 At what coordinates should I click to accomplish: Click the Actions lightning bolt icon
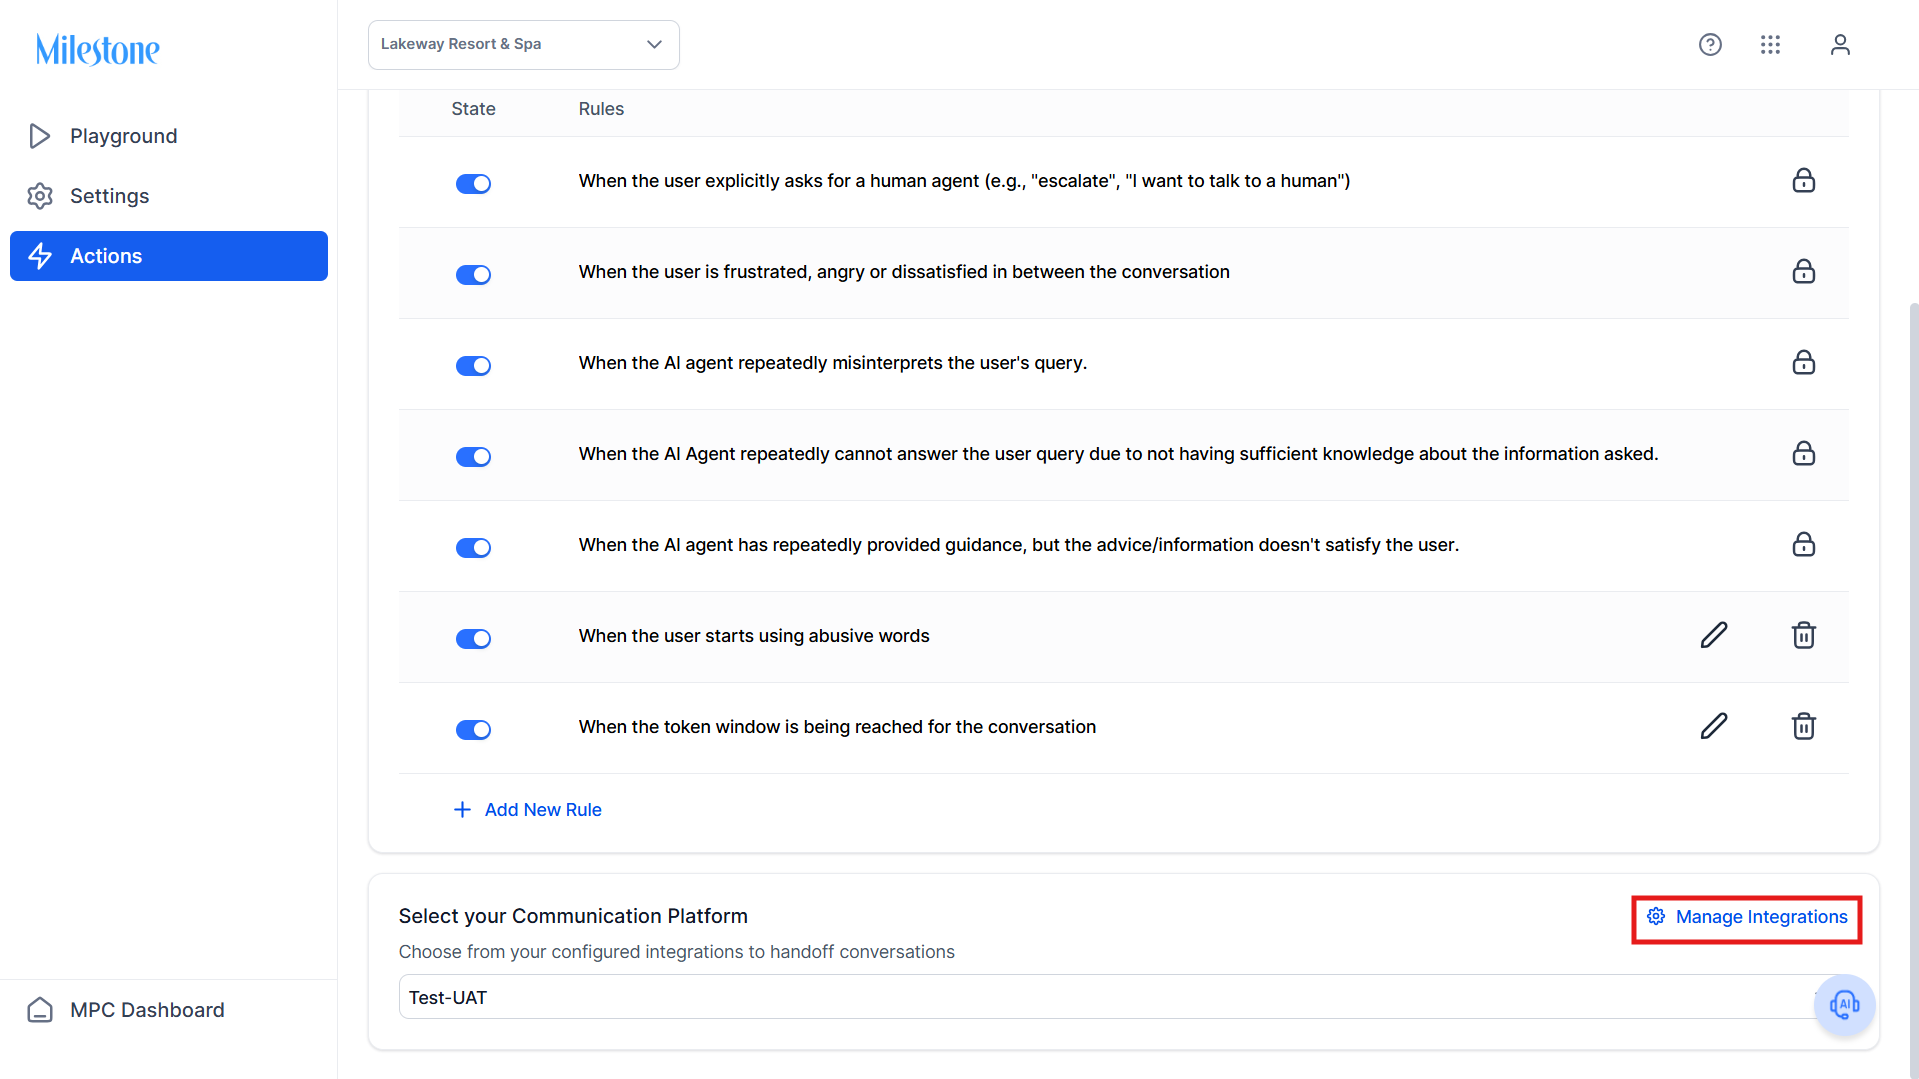pyautogui.click(x=40, y=256)
